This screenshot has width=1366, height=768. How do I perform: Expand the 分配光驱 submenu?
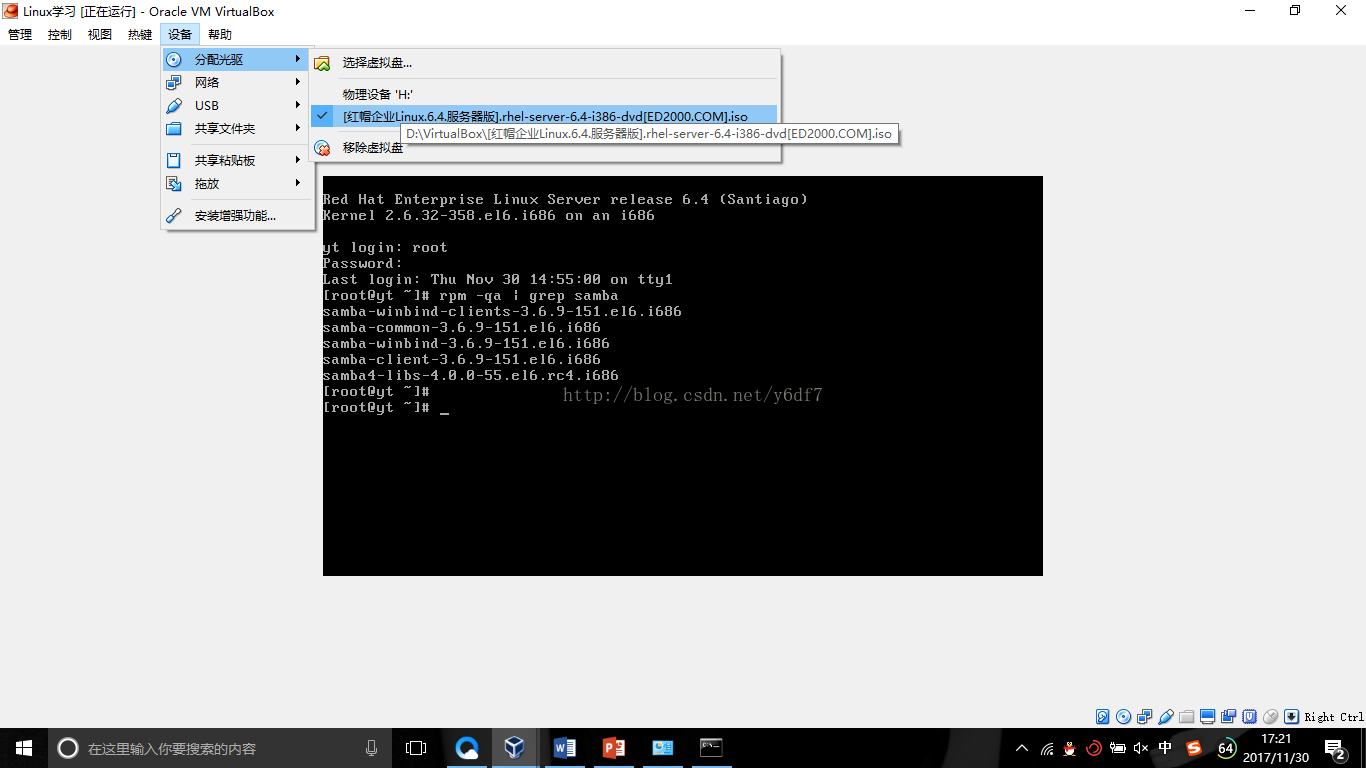pyautogui.click(x=237, y=60)
